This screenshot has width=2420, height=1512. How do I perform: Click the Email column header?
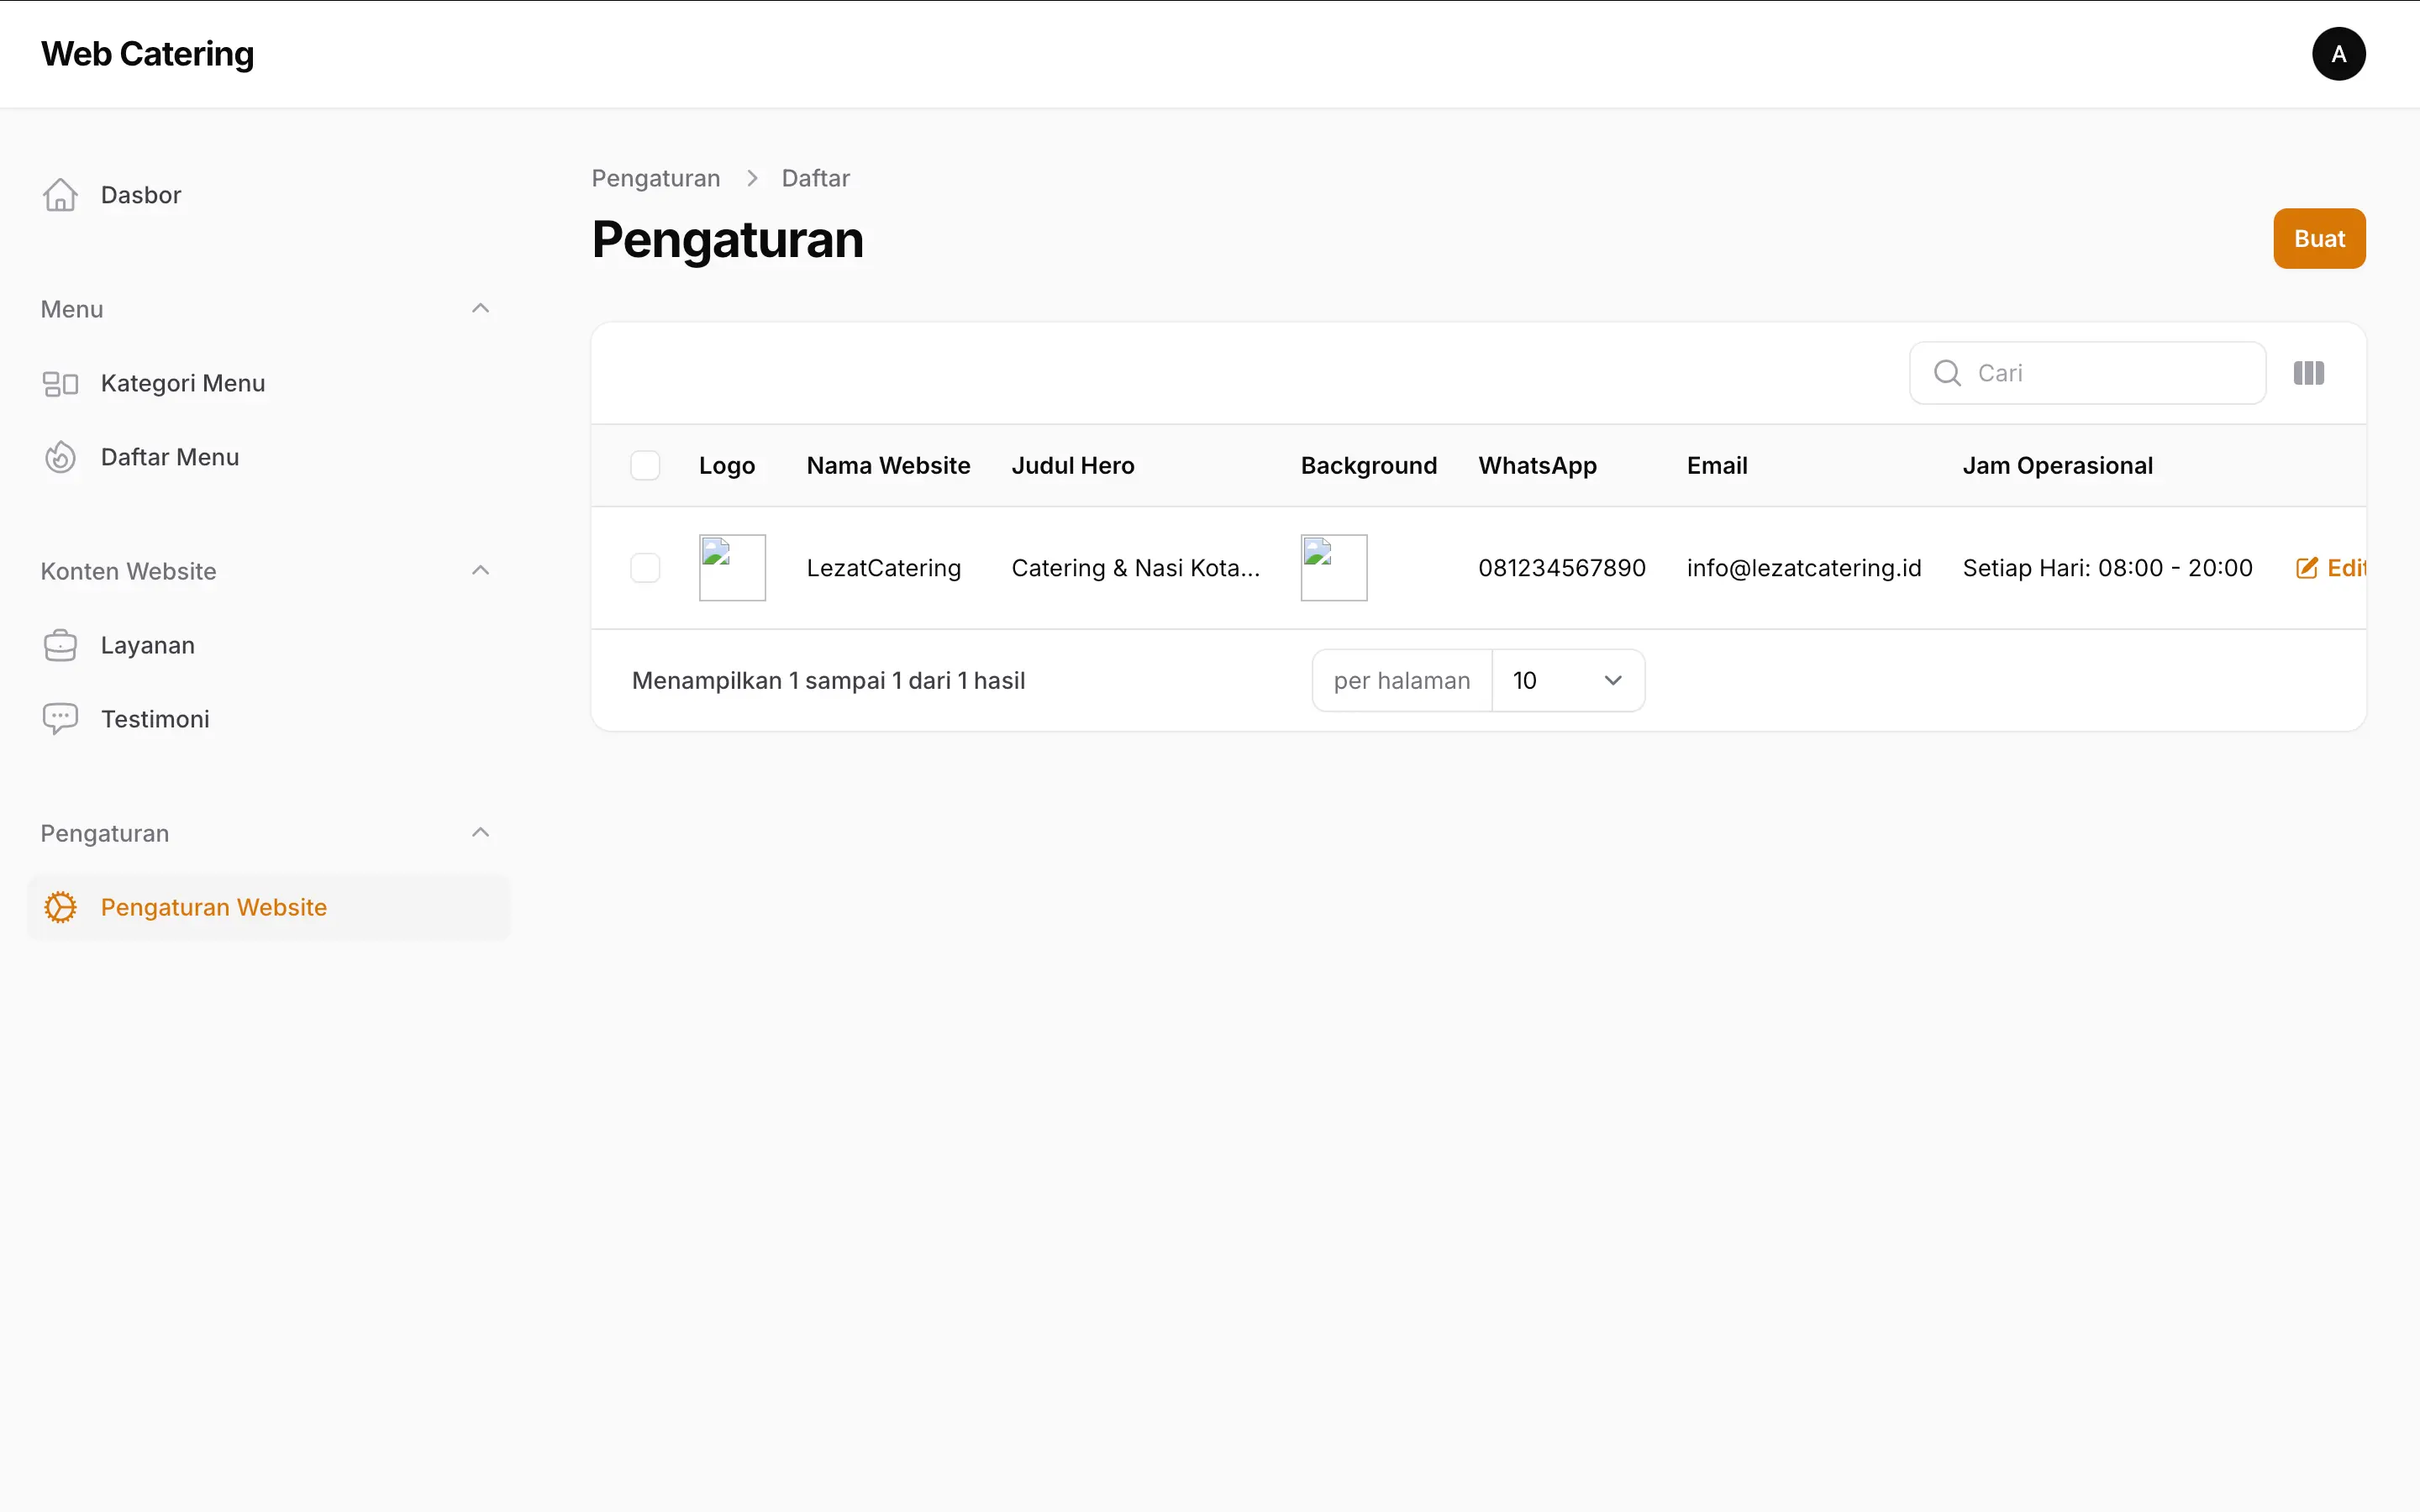(1717, 466)
